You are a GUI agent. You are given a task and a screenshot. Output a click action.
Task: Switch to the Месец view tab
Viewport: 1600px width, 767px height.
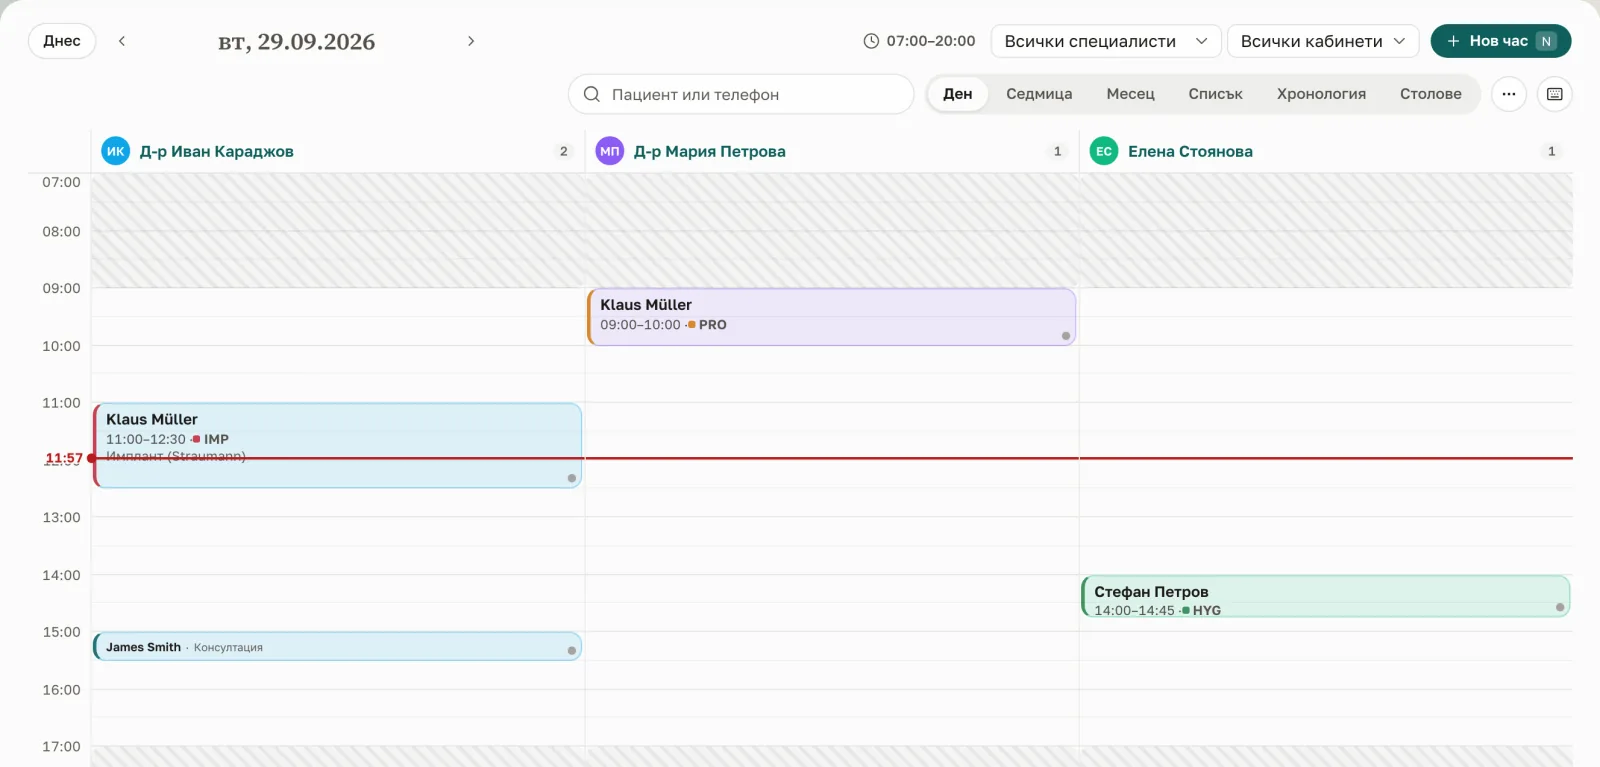coord(1130,94)
